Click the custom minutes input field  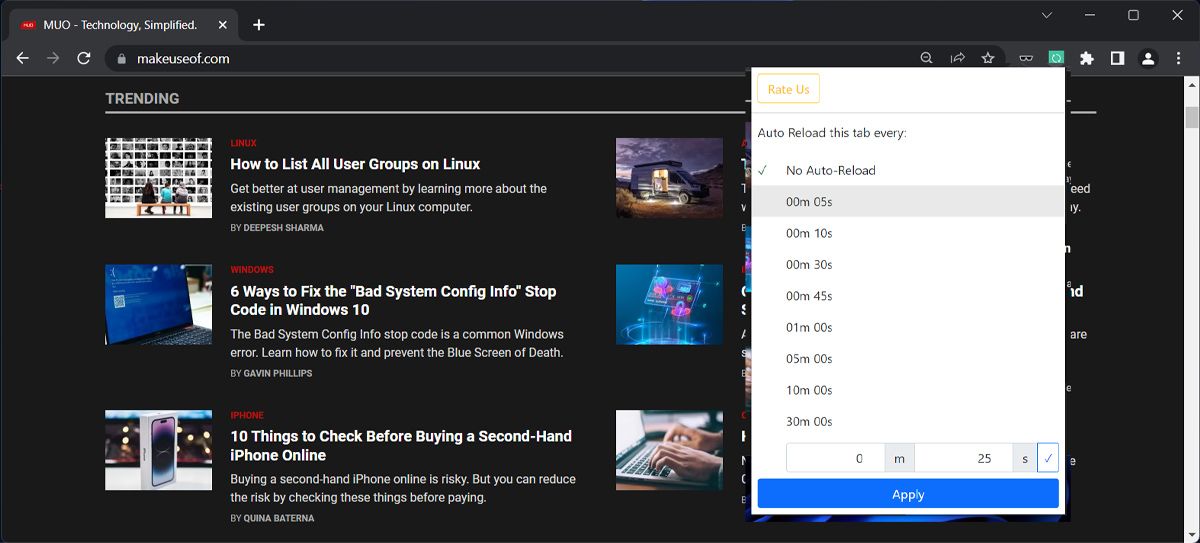tap(835, 458)
